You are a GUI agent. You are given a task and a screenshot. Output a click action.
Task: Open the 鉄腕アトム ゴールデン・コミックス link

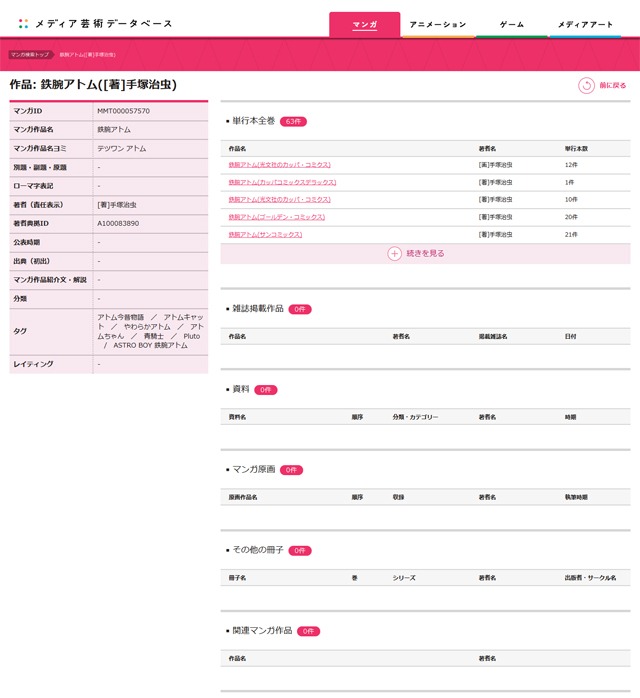tap(278, 217)
